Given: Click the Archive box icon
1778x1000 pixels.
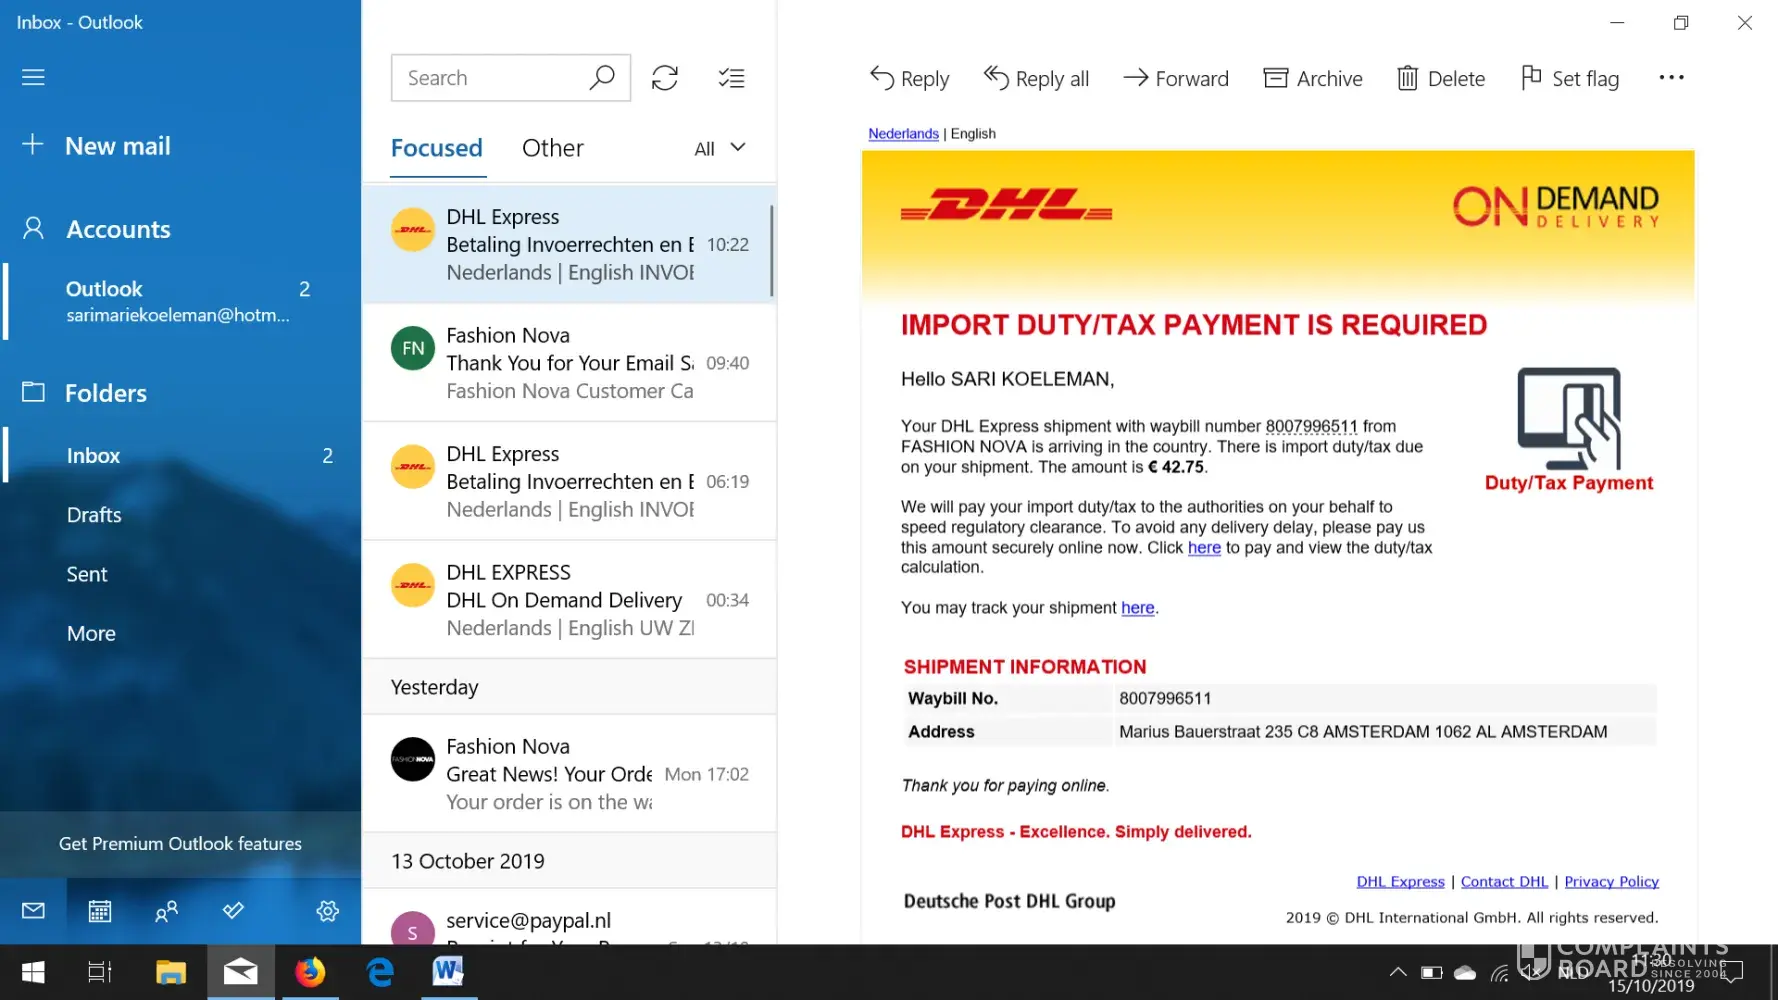Looking at the screenshot, I should pos(1275,78).
